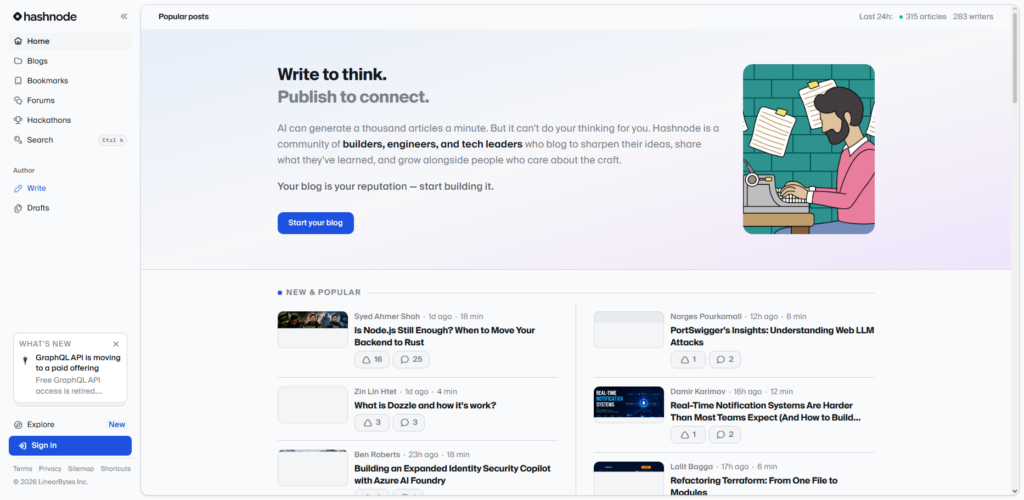Viewport: 1024px width, 500px height.
Task: Click the Real-Time Notification Systems thumbnail
Action: tap(629, 405)
